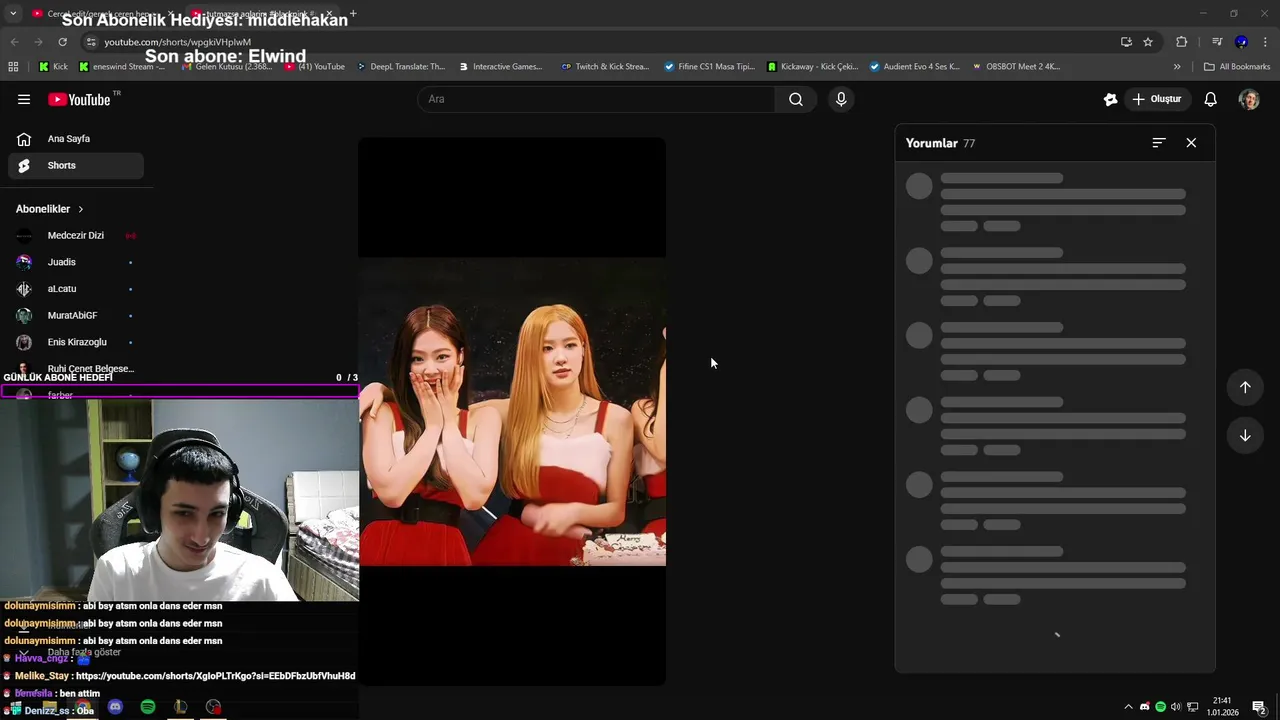Open the Kick bookmark
Viewport: 1280px width, 720px height.
tap(53, 67)
